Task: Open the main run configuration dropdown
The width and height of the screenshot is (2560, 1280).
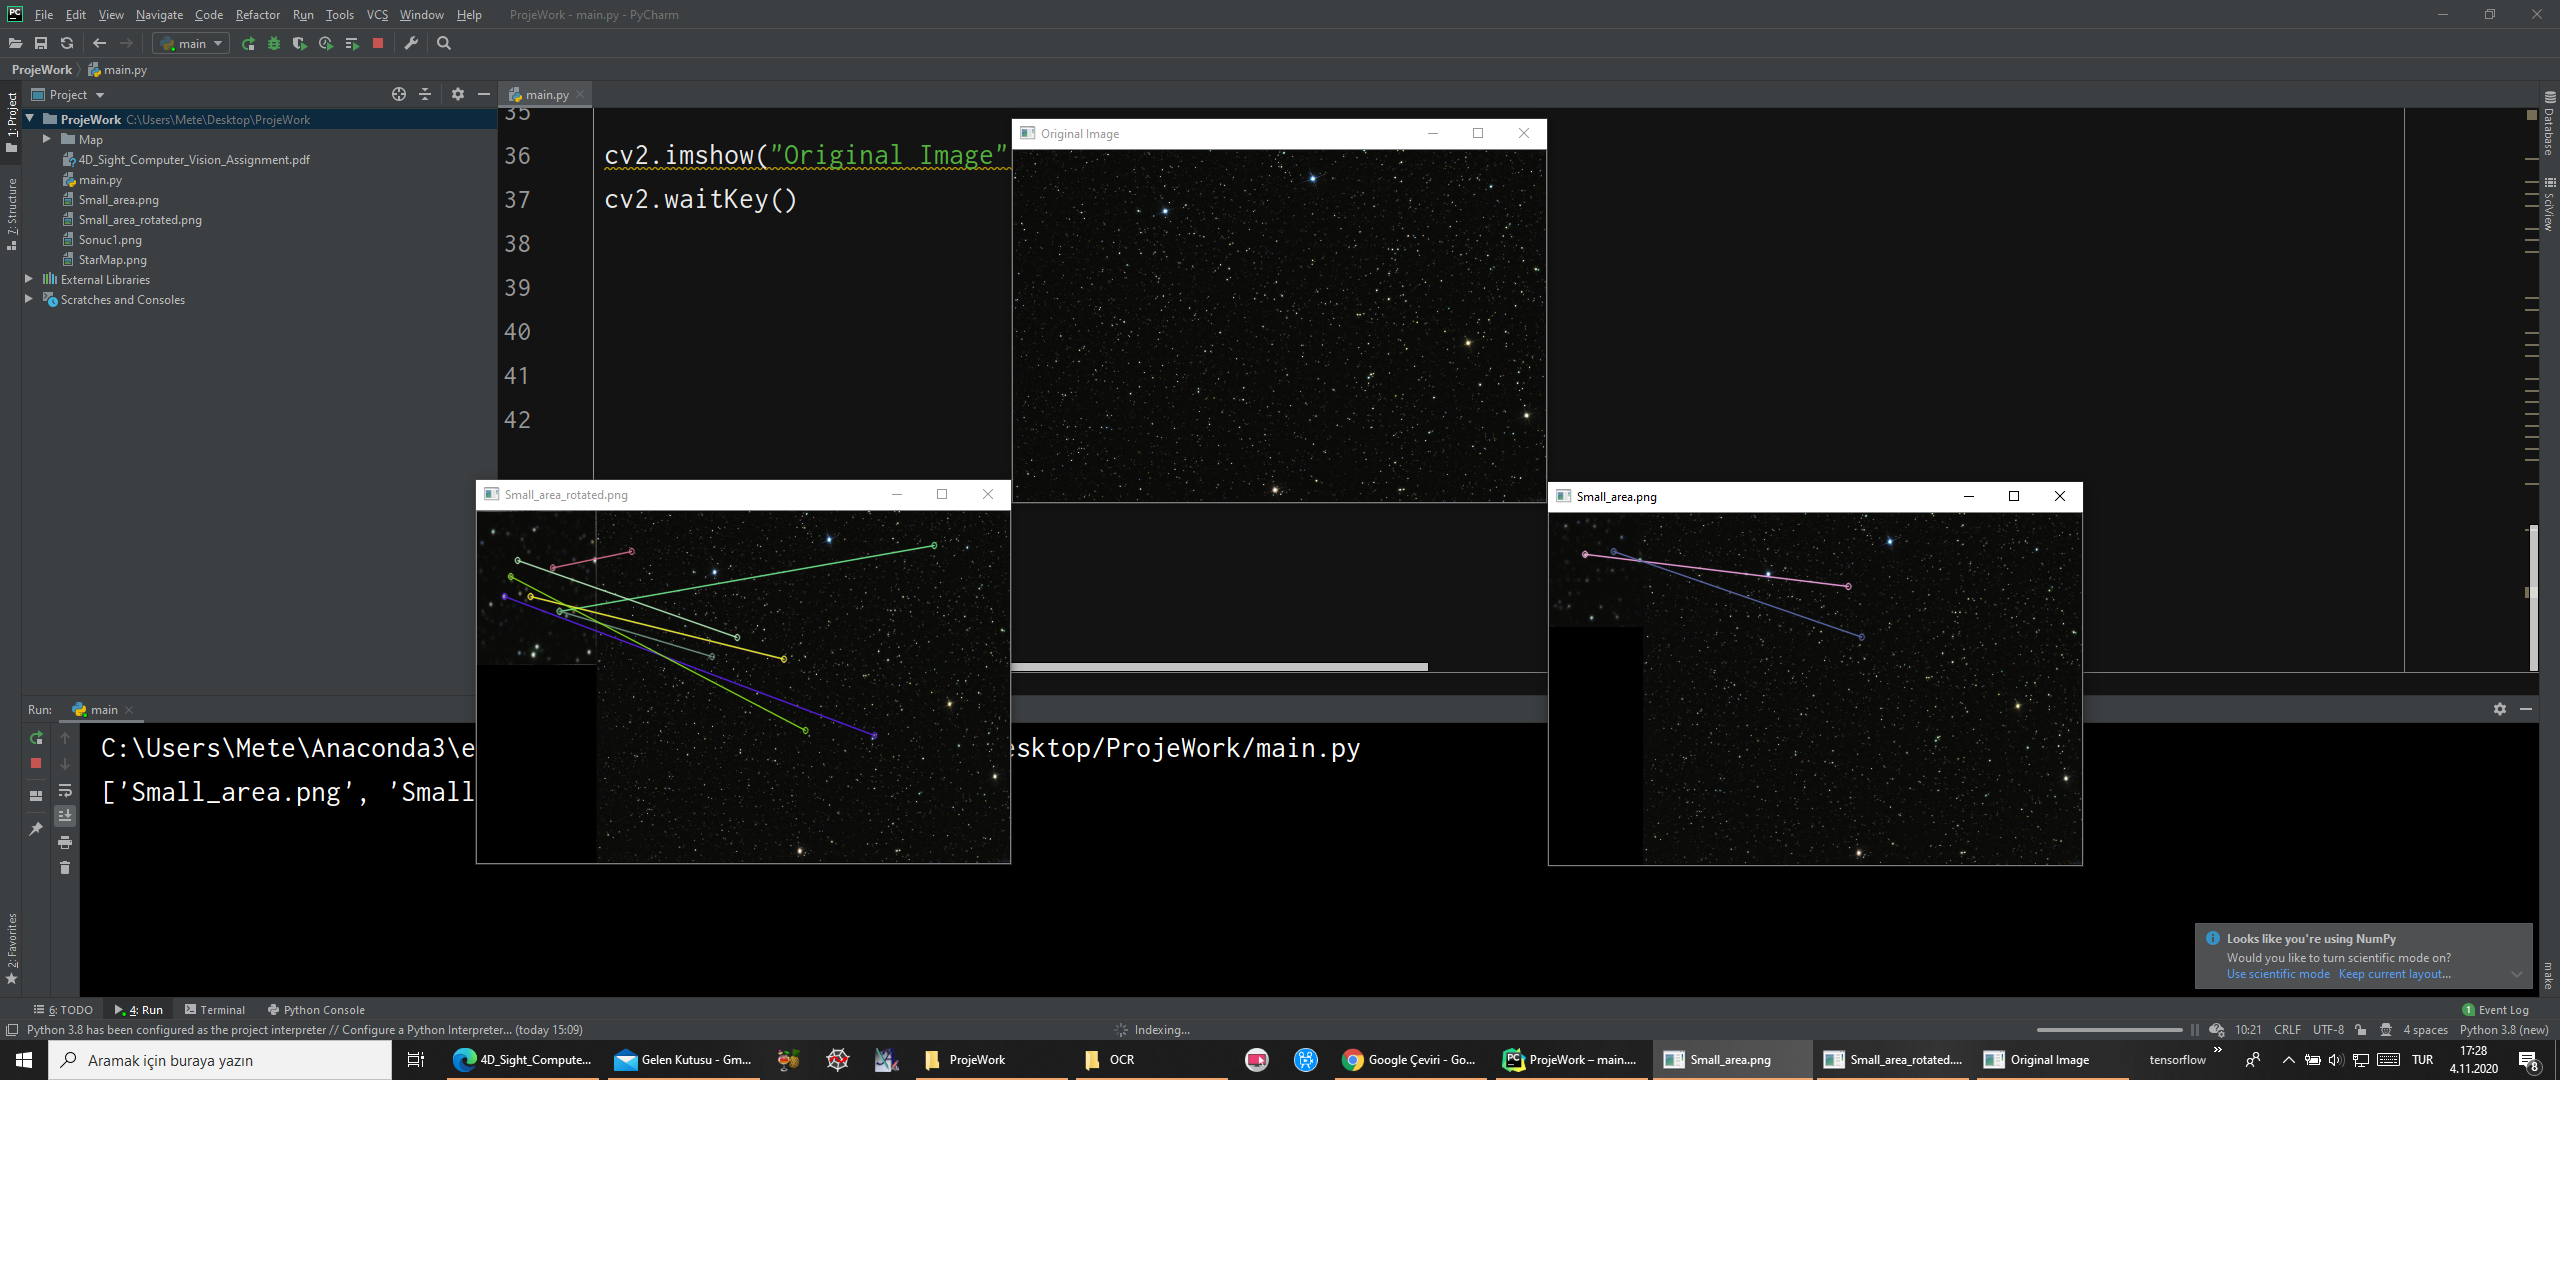Action: tap(190, 43)
